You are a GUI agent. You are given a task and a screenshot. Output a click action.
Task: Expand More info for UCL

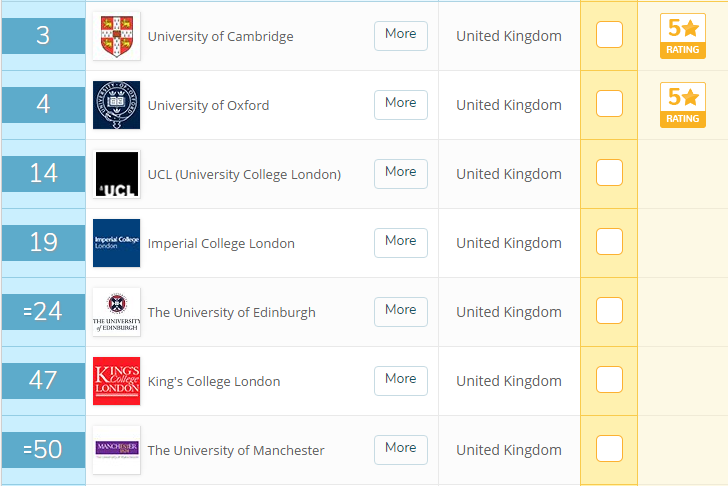[x=400, y=173]
